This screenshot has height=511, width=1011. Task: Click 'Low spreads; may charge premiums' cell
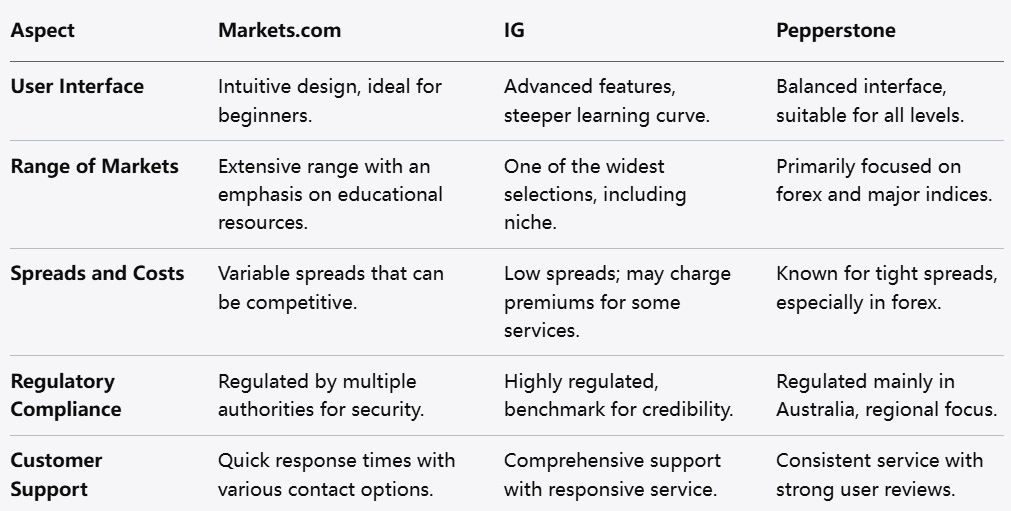tap(617, 301)
